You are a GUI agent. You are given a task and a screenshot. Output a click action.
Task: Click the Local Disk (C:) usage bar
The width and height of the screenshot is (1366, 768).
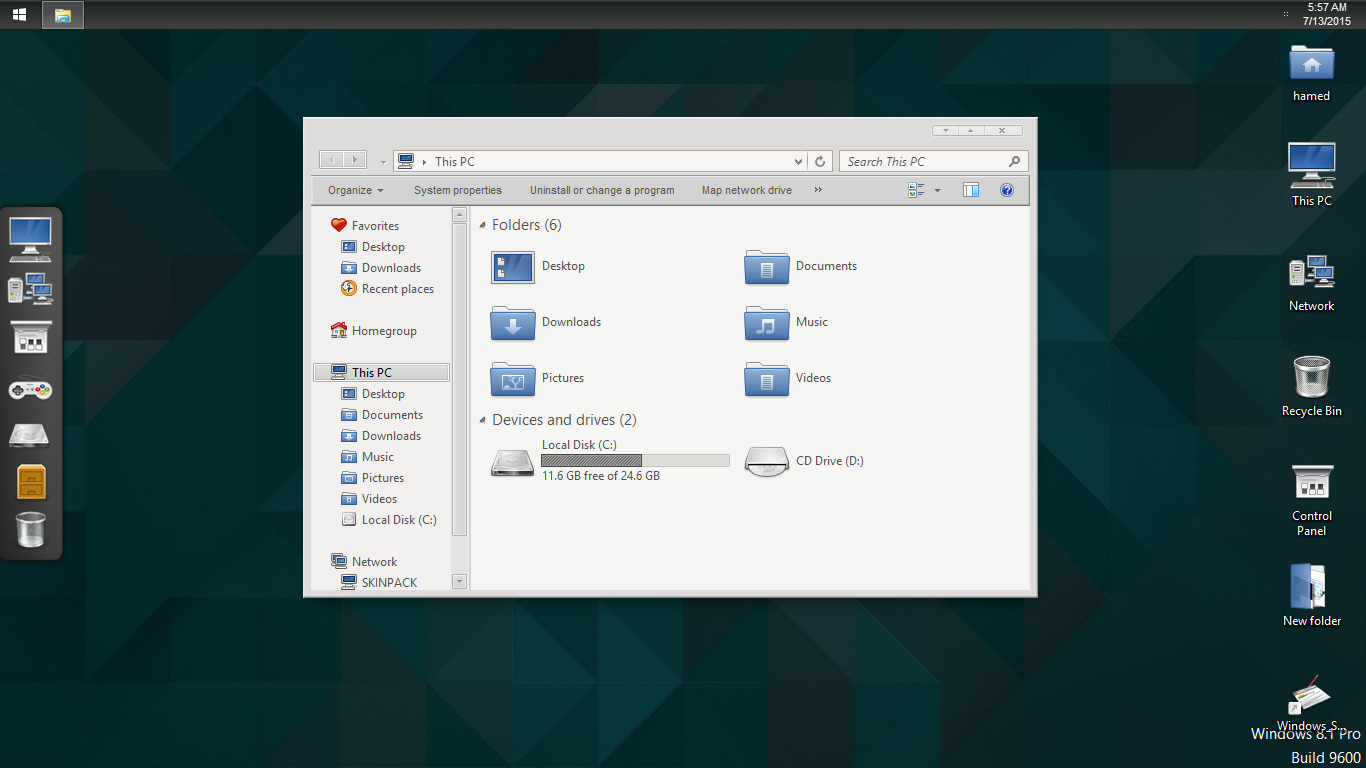coord(635,461)
